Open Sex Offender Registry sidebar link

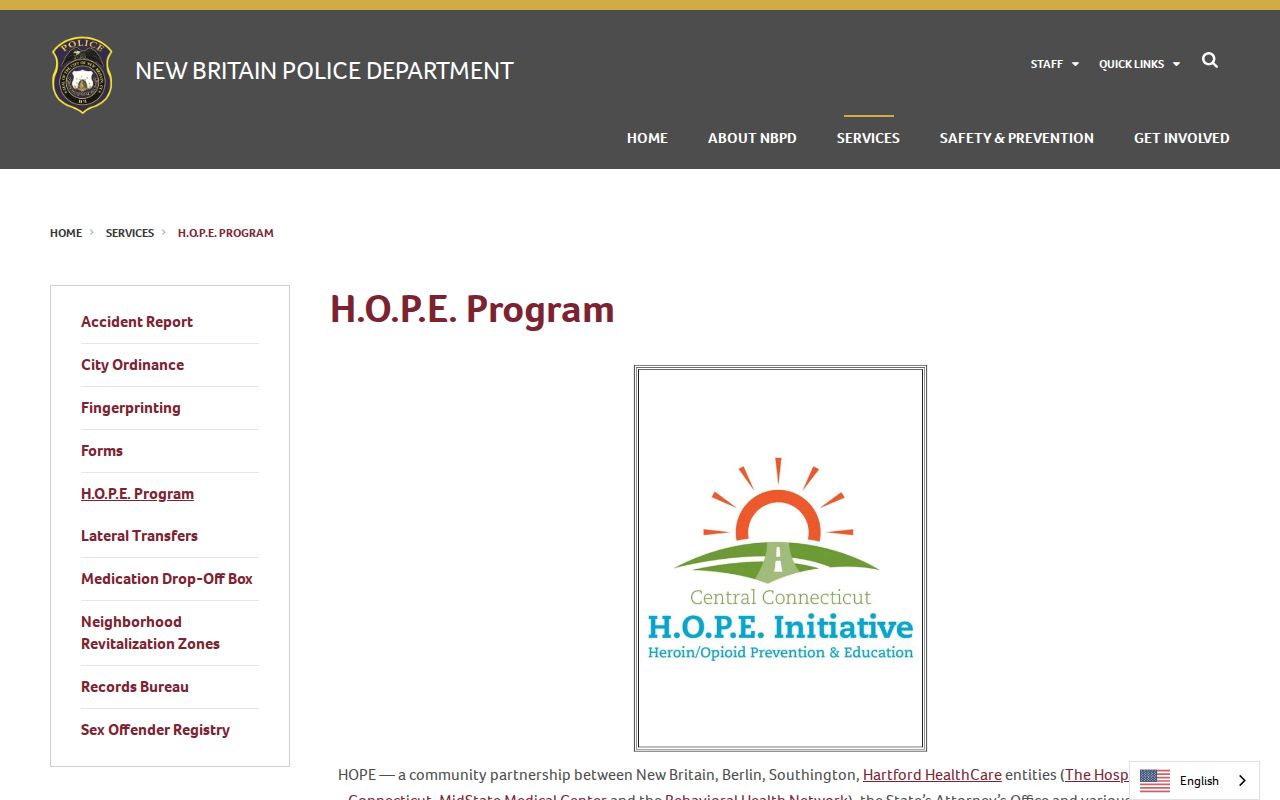point(155,730)
